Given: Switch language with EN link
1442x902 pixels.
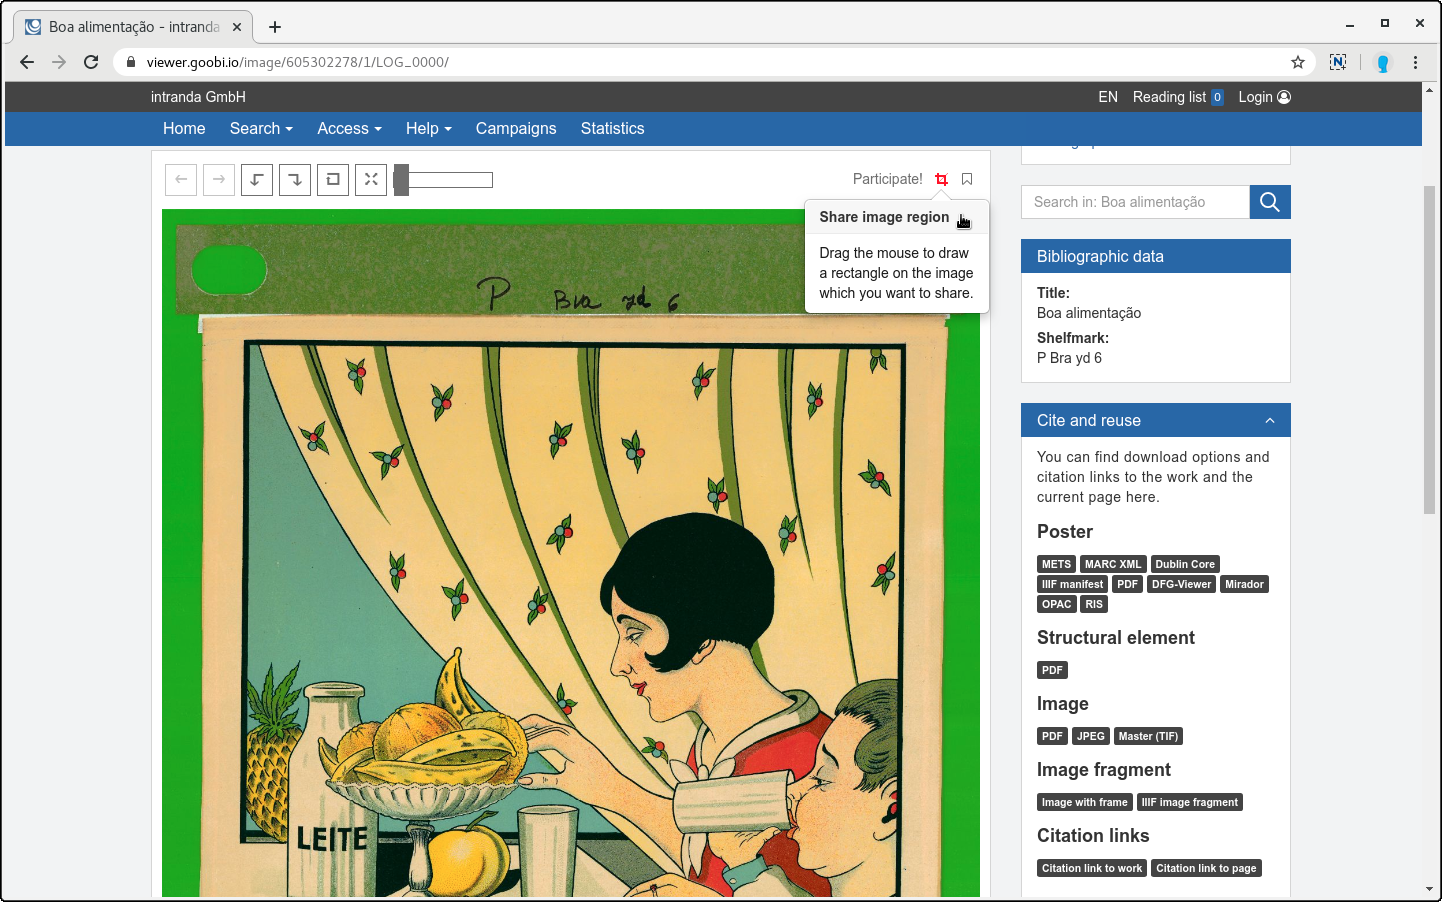Looking at the screenshot, I should 1108,97.
